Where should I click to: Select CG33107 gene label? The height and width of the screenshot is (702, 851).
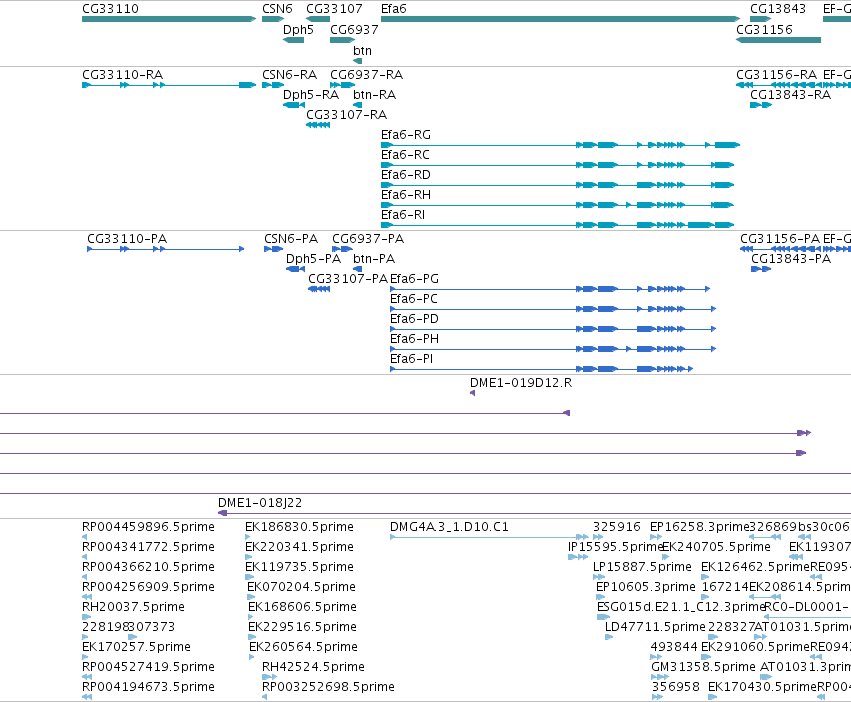[334, 9]
